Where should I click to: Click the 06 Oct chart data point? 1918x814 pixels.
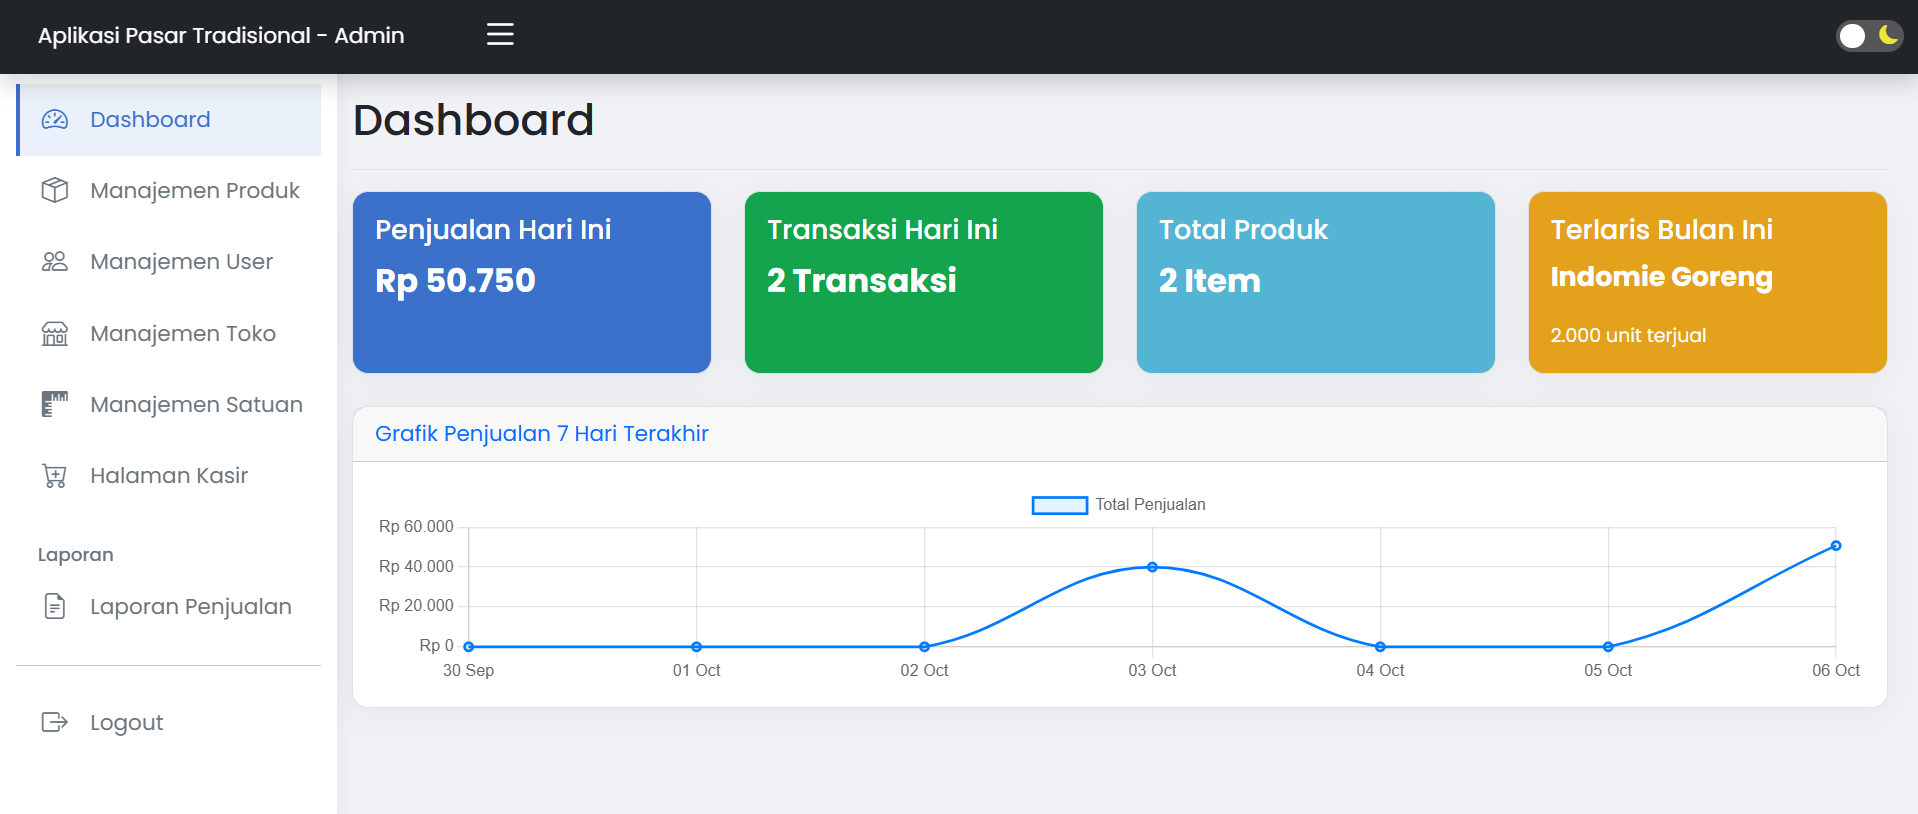click(1835, 546)
